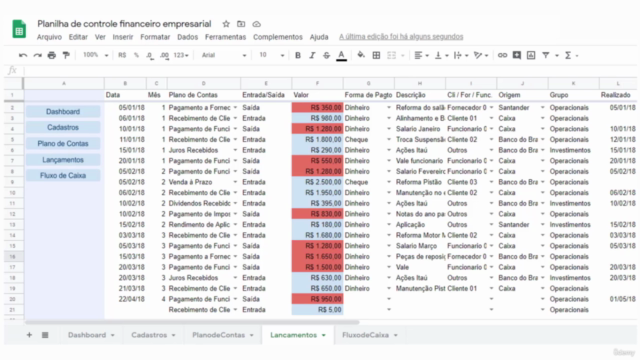Click the filter icon
This screenshot has height=360, width=640.
click(x=546, y=55)
